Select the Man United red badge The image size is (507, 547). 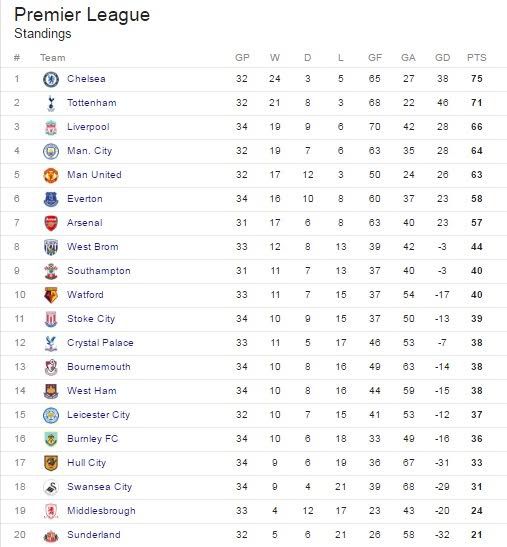[x=51, y=175]
